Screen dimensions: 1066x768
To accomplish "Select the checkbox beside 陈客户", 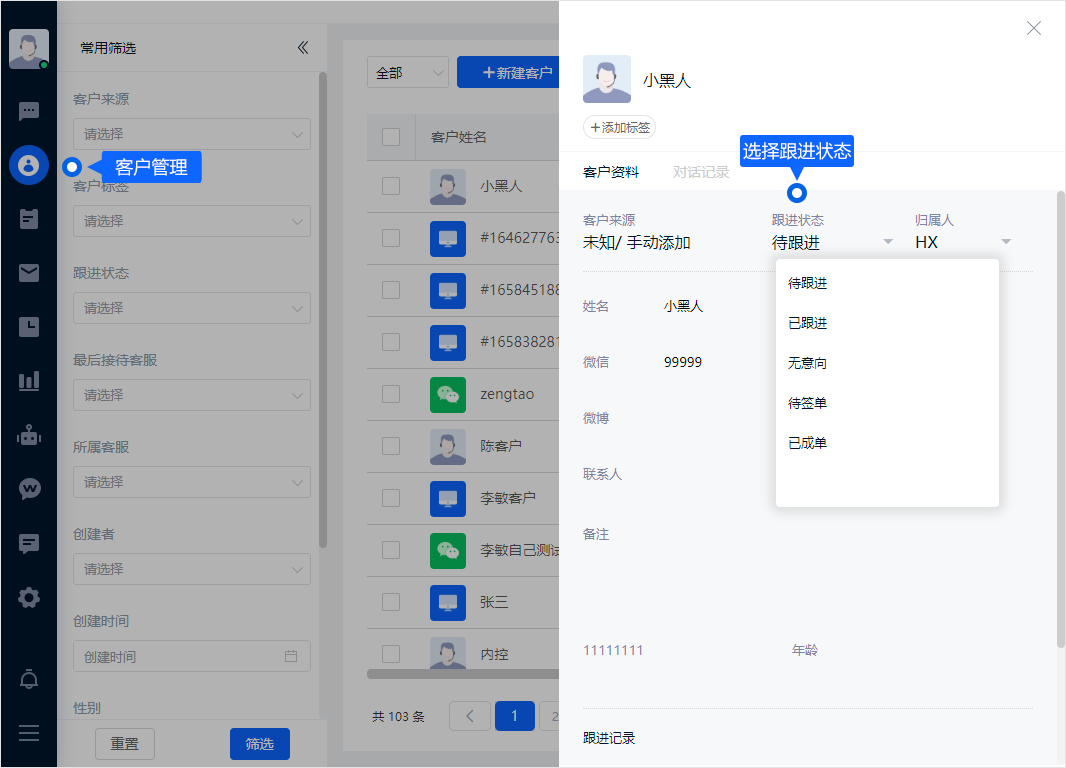I will [391, 446].
